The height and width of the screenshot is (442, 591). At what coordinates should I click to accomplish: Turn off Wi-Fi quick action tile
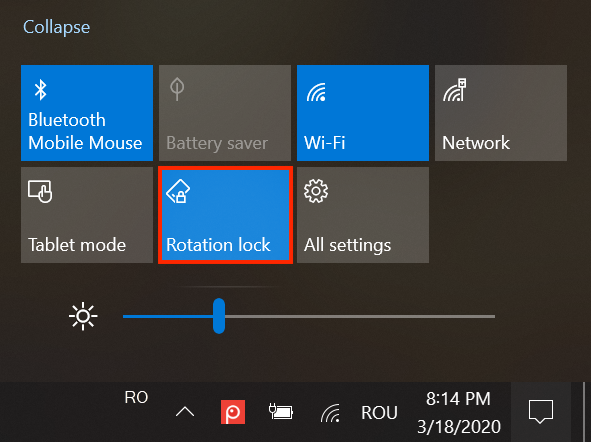[363, 113]
